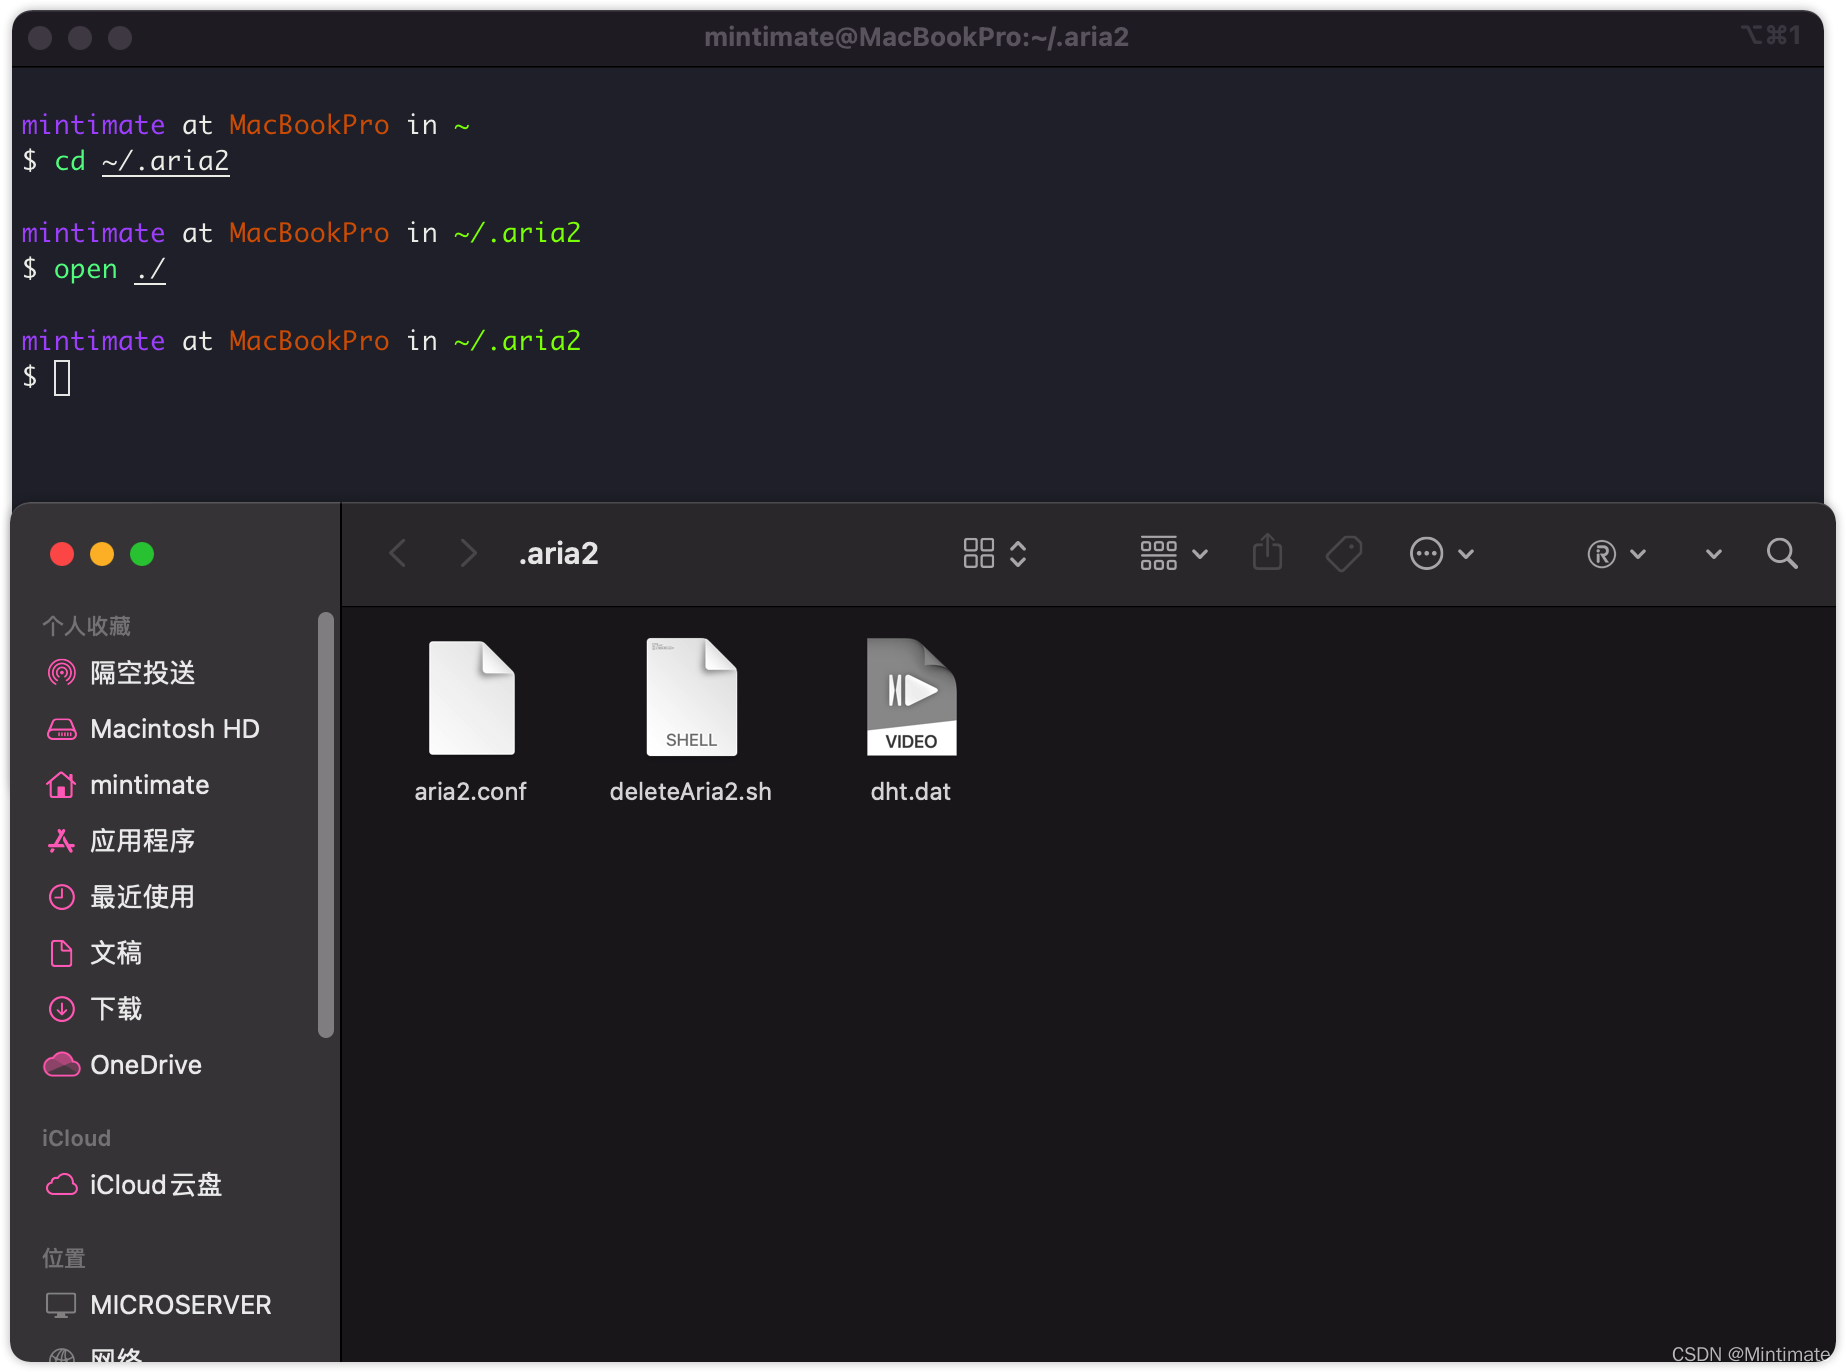Click the .aria2 Finder window title

point(558,553)
